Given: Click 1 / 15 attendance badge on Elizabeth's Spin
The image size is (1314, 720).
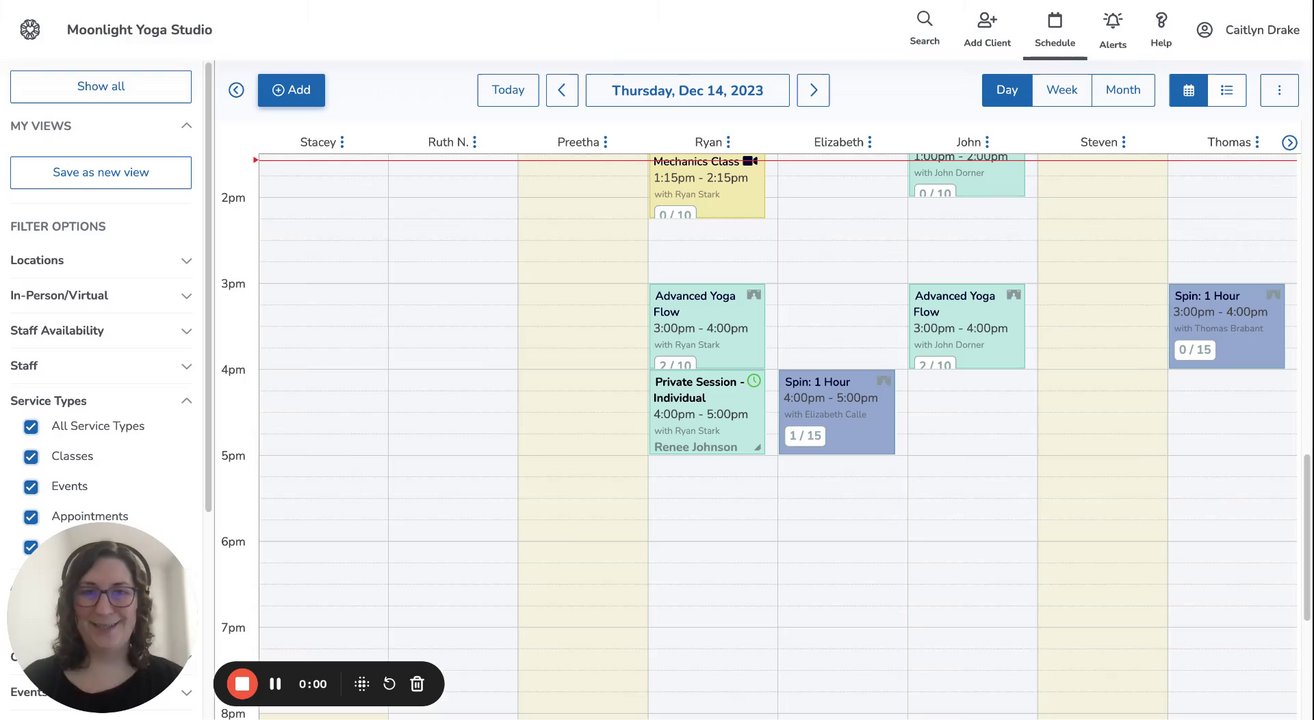Looking at the screenshot, I should [805, 435].
